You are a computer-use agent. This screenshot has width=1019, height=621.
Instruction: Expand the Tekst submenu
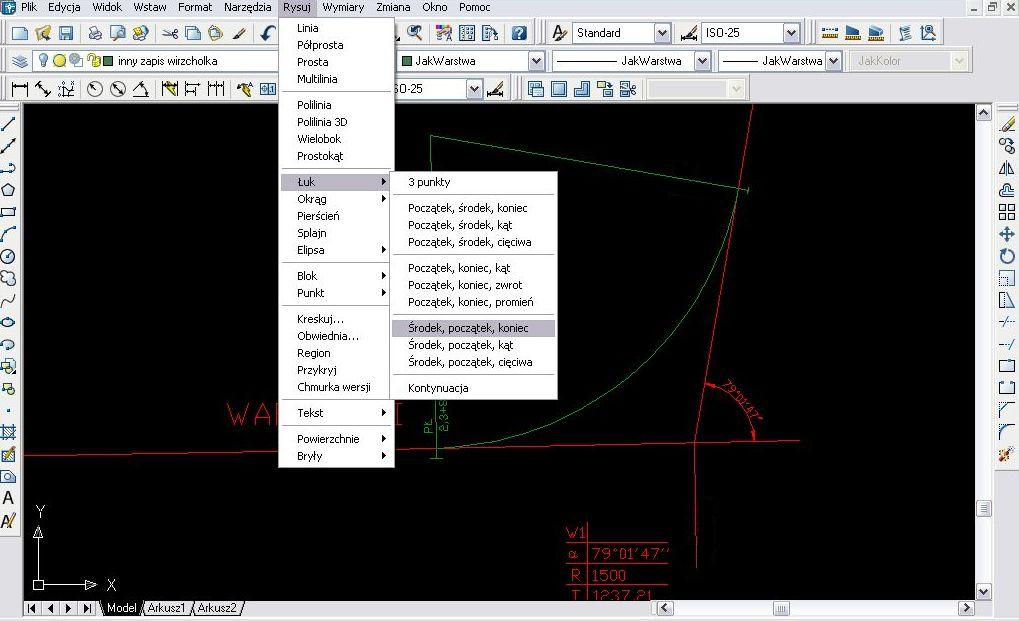coord(337,412)
